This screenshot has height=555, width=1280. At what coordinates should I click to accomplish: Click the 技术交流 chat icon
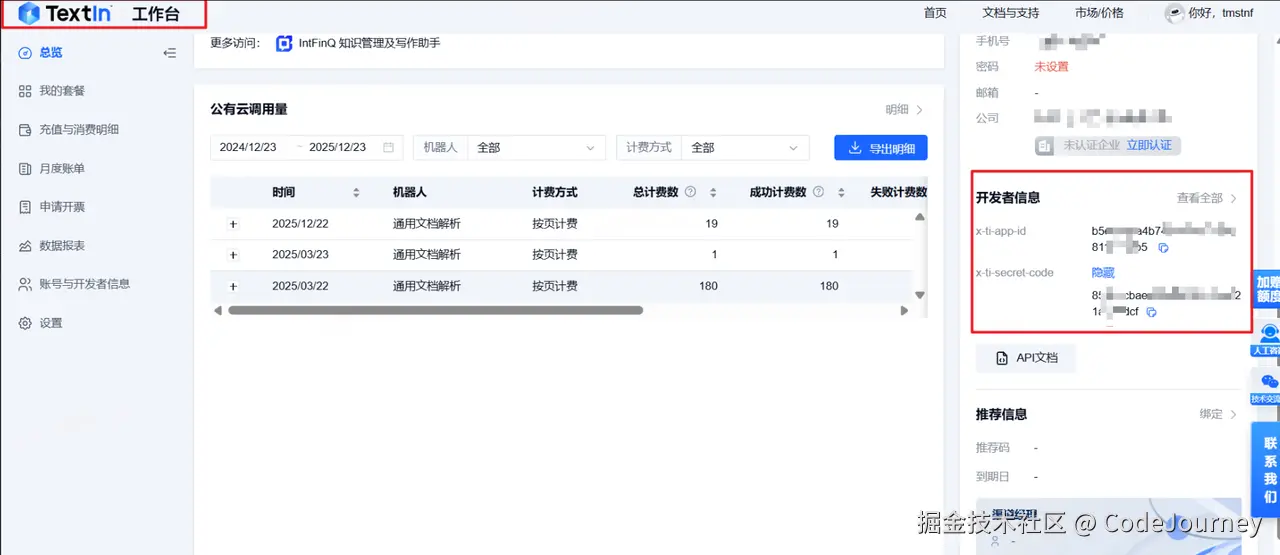(1270, 381)
